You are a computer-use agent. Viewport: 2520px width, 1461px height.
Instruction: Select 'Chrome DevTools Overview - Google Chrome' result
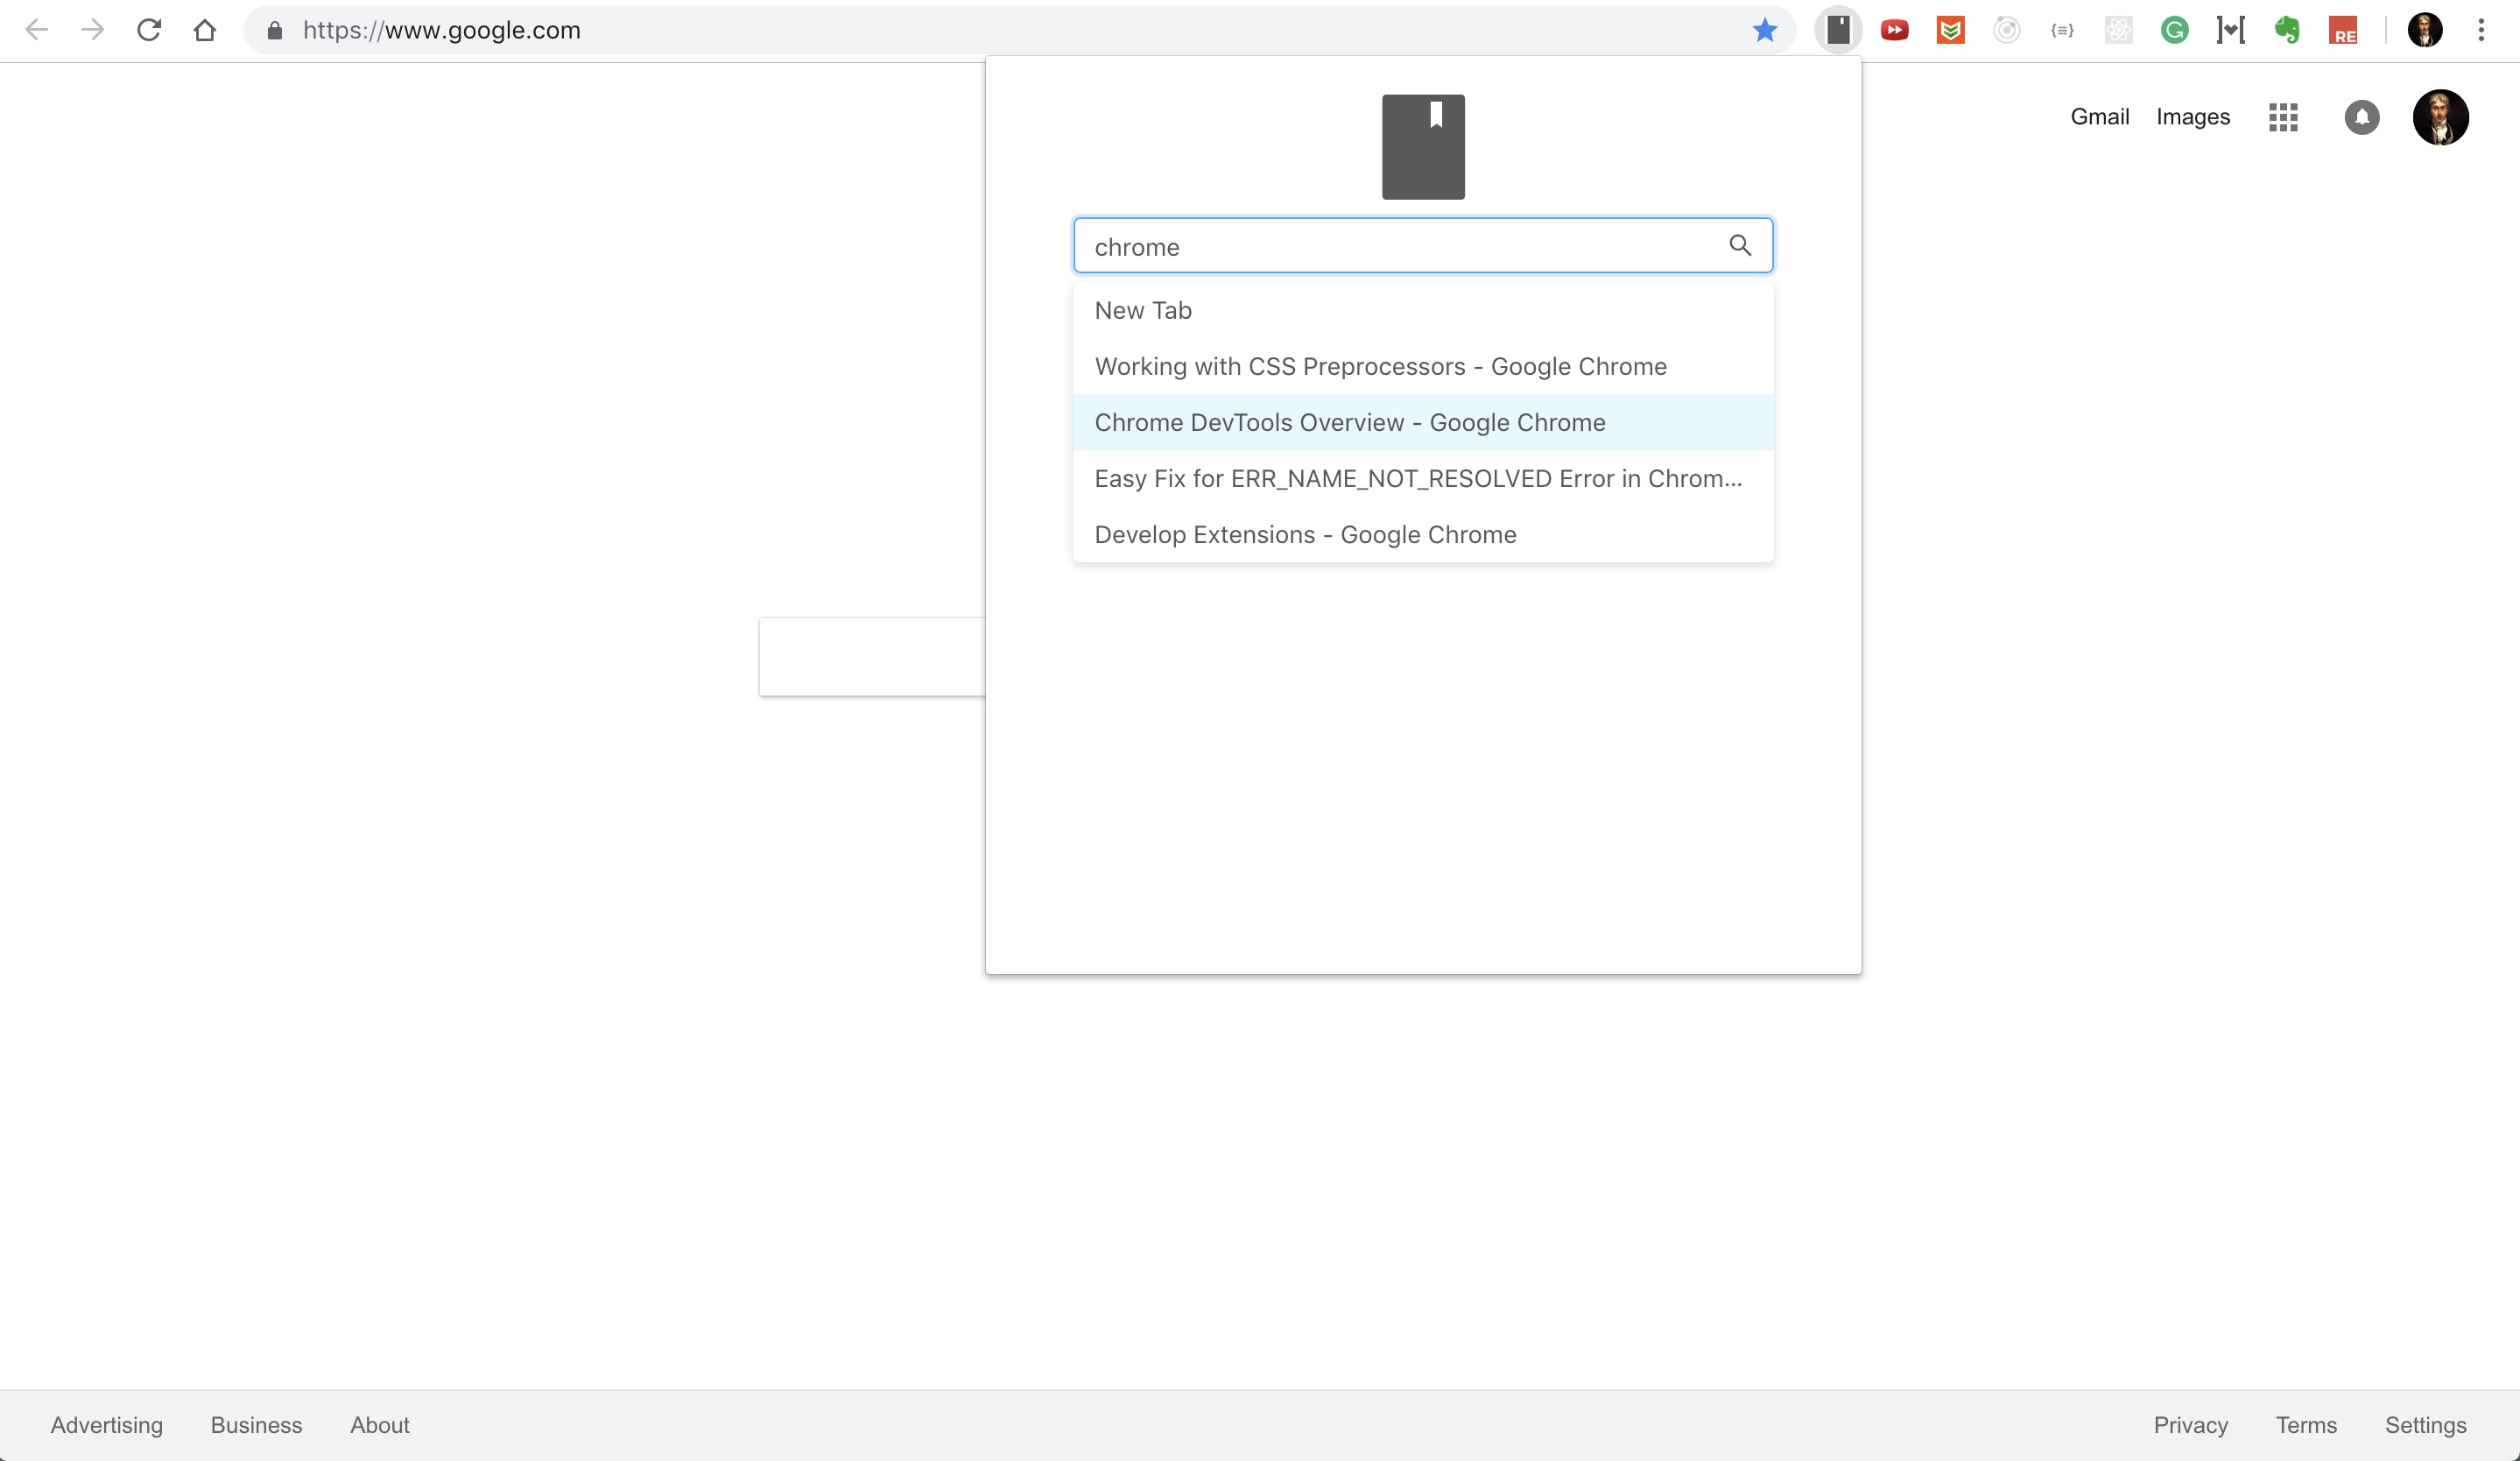pos(1350,422)
